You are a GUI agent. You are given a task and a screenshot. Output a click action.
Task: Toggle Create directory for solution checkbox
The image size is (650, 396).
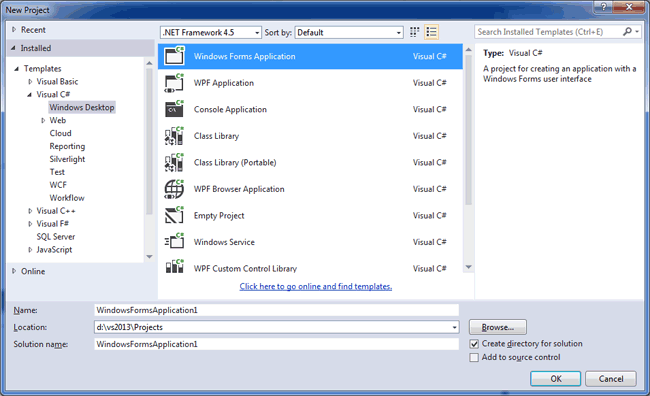[474, 344]
